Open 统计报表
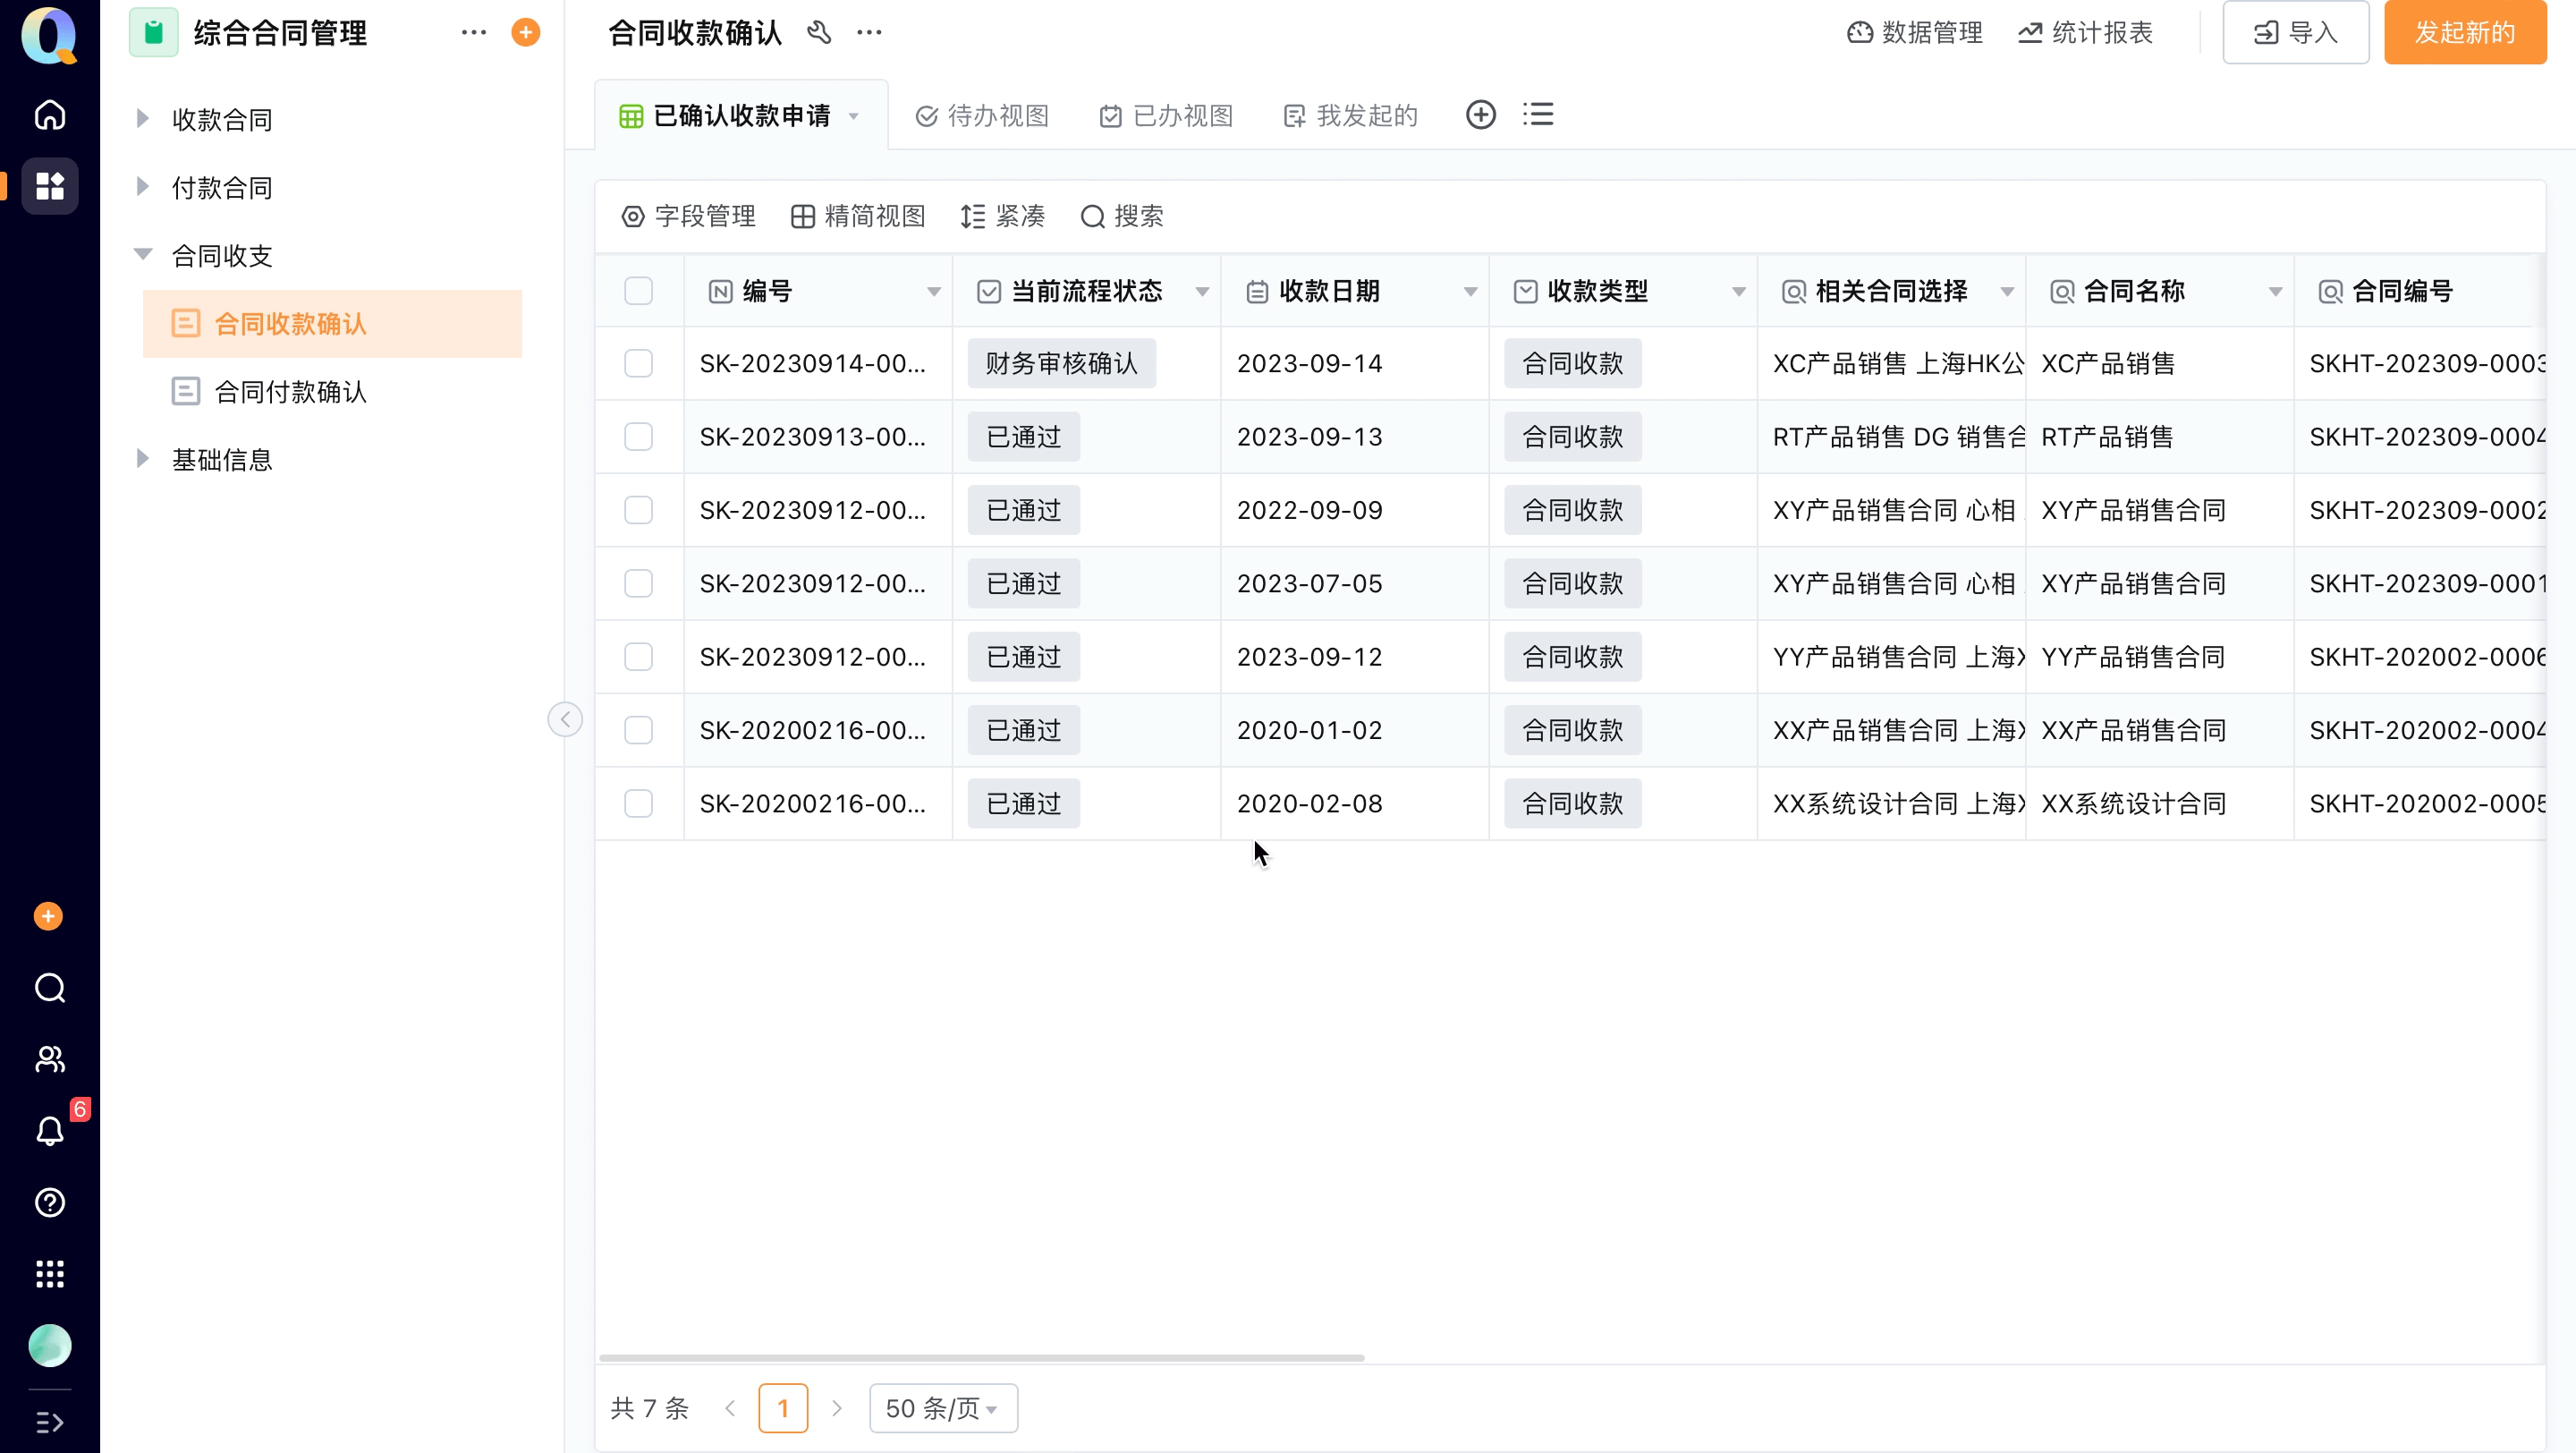Viewport: 2576px width, 1453px height. coord(2085,33)
